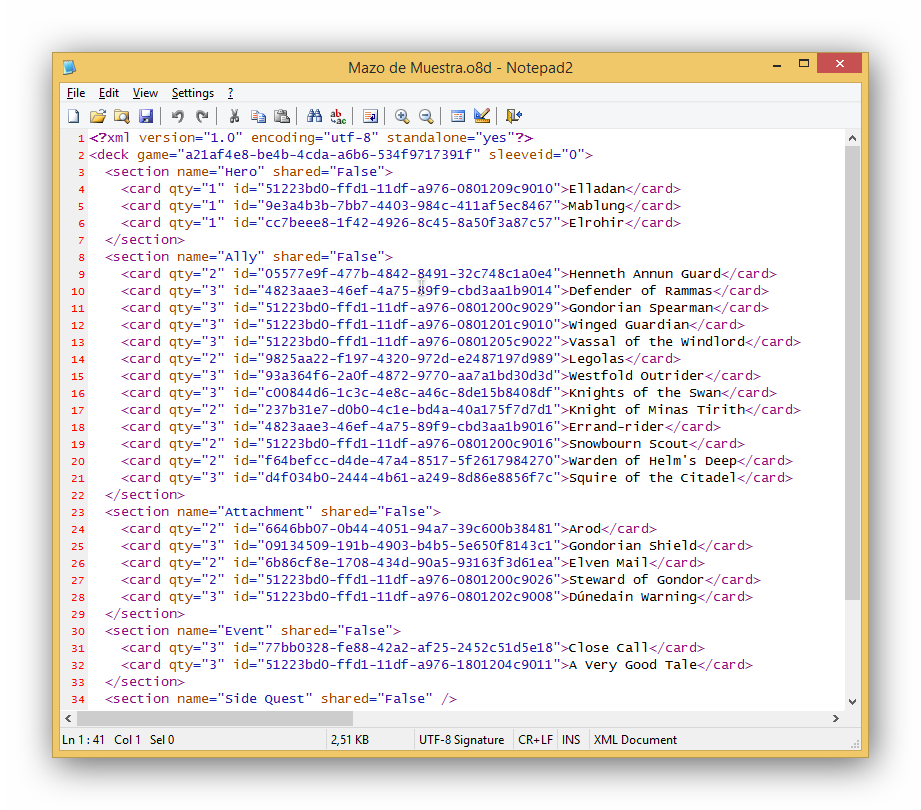Click 'Dúnedain Warning' text
The height and width of the screenshot is (810, 921).
coord(633,597)
